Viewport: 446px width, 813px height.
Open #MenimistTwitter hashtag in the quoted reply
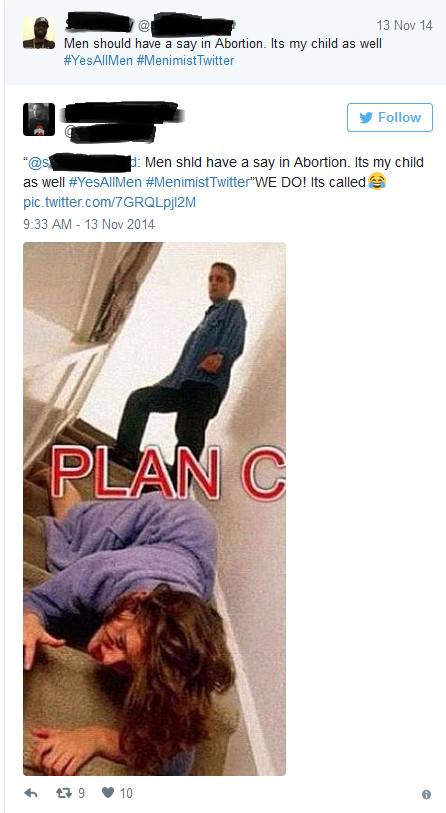(198, 183)
